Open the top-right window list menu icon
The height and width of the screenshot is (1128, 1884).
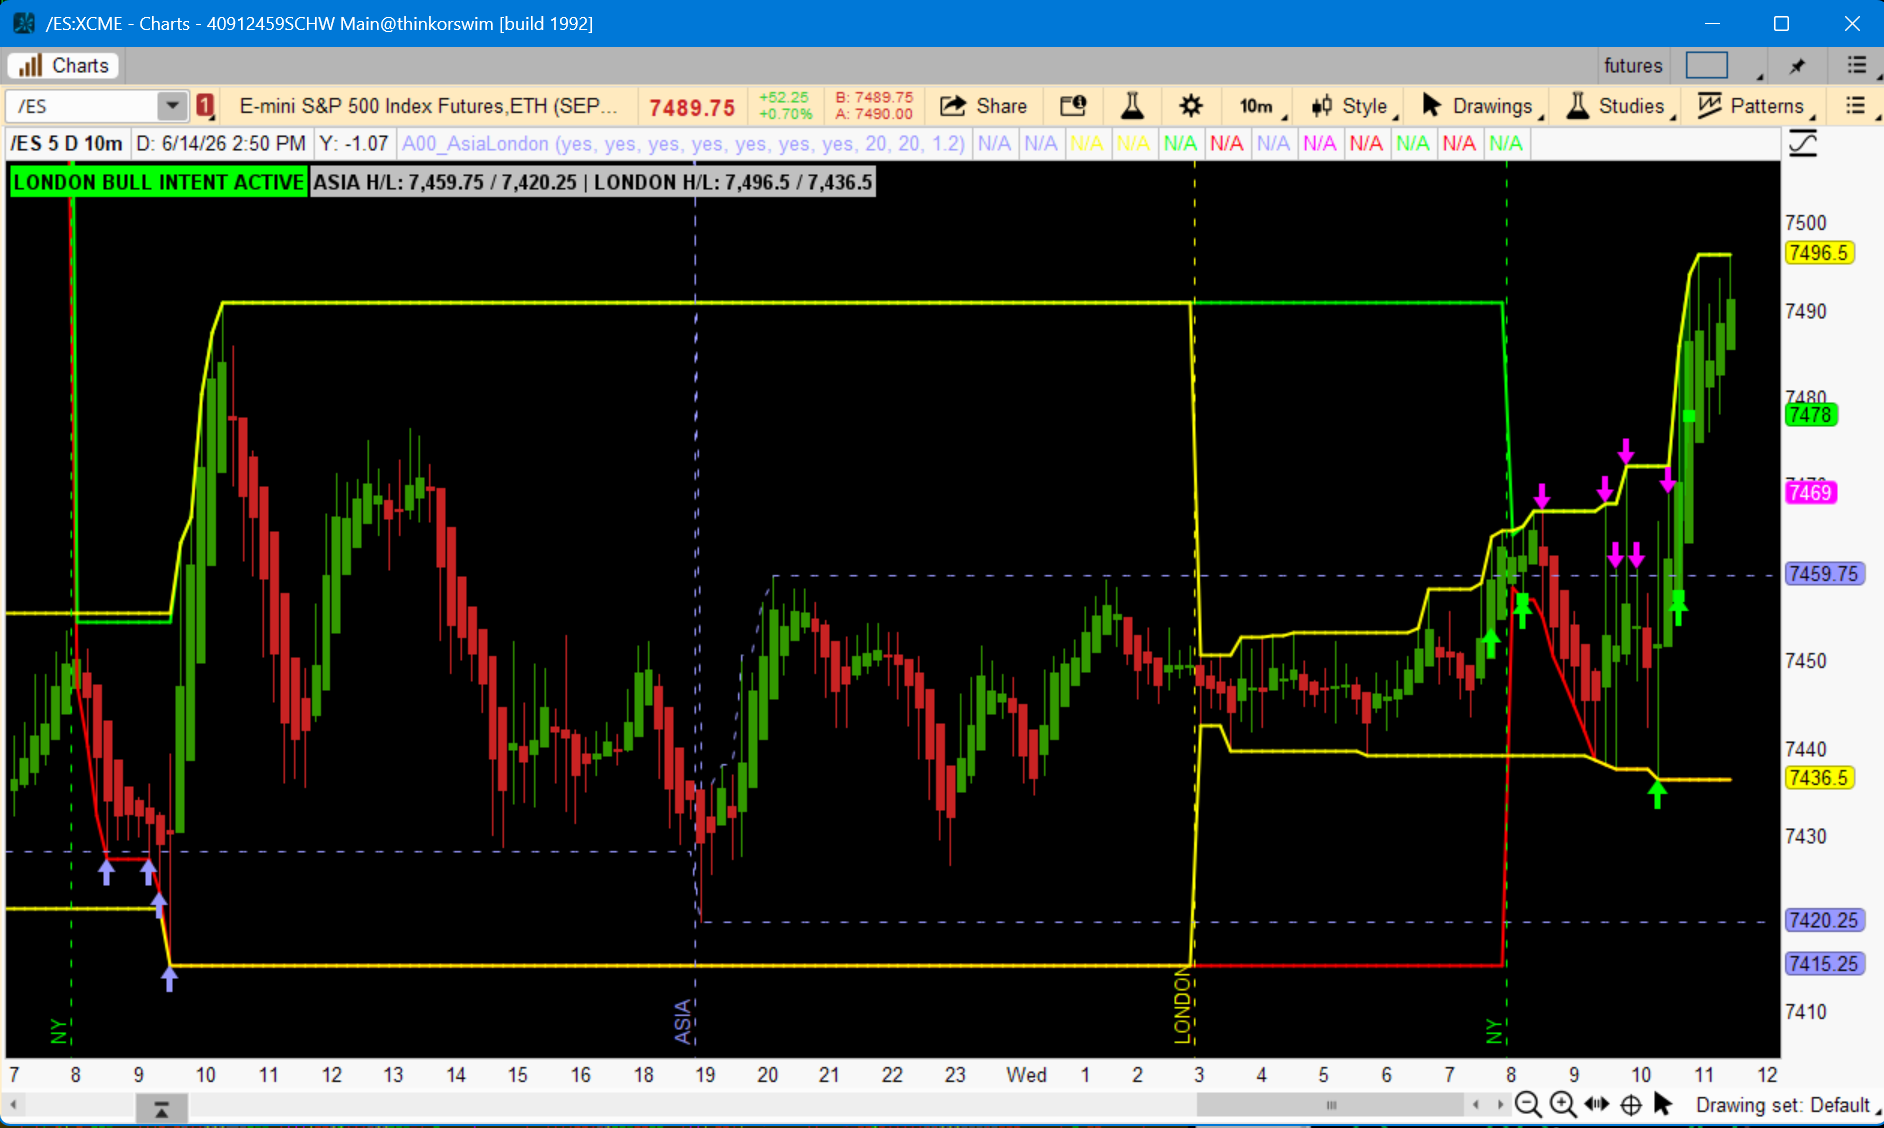pyautogui.click(x=1858, y=66)
